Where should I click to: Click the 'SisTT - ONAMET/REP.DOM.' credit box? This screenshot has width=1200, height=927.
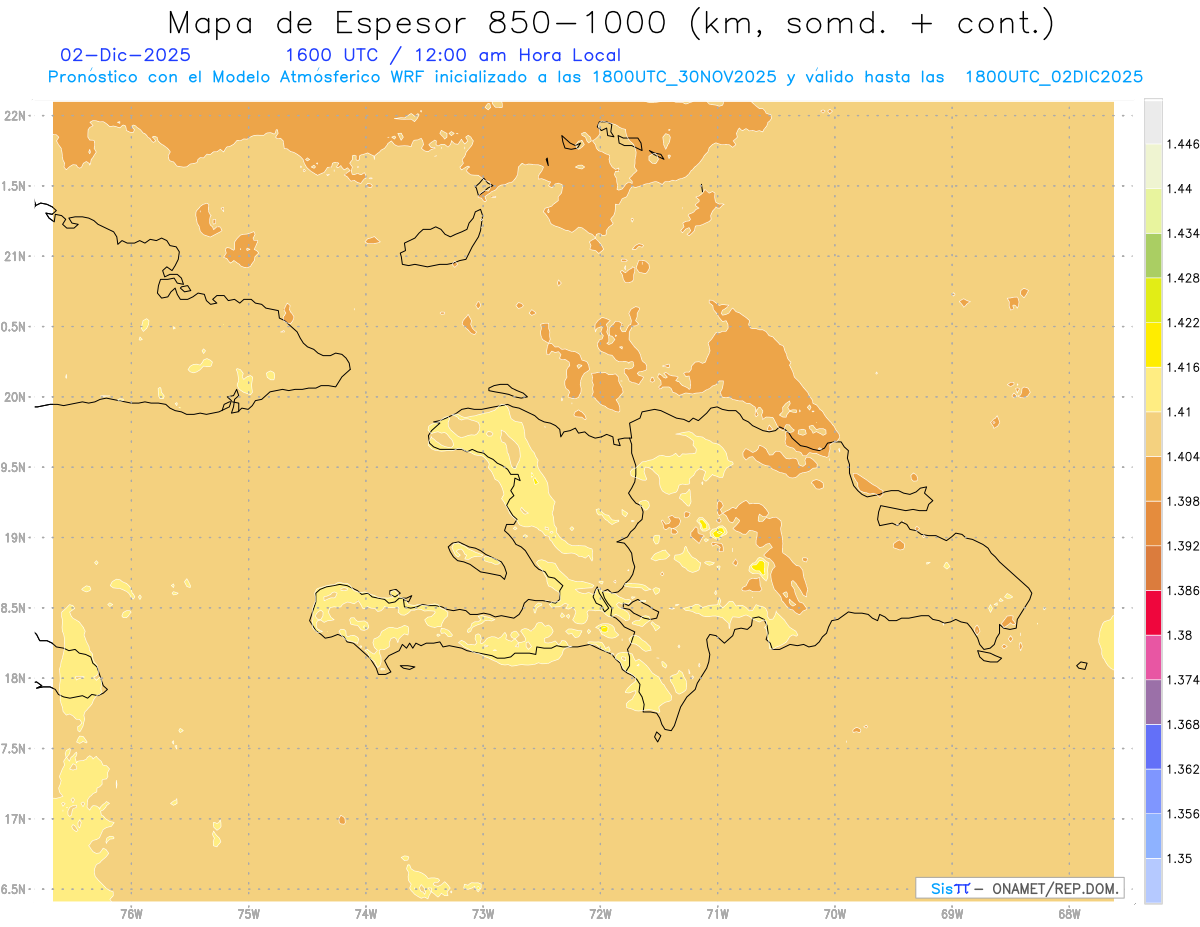click(x=1019, y=888)
